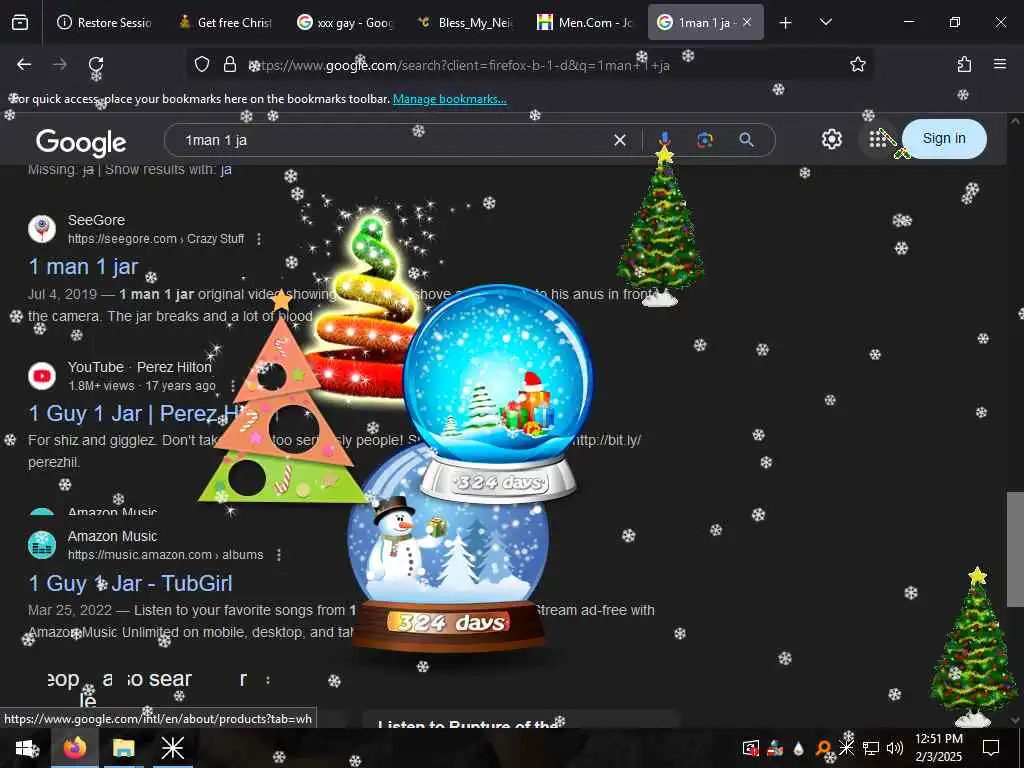Open the network status tray icon
The height and width of the screenshot is (768, 1024).
click(x=871, y=748)
